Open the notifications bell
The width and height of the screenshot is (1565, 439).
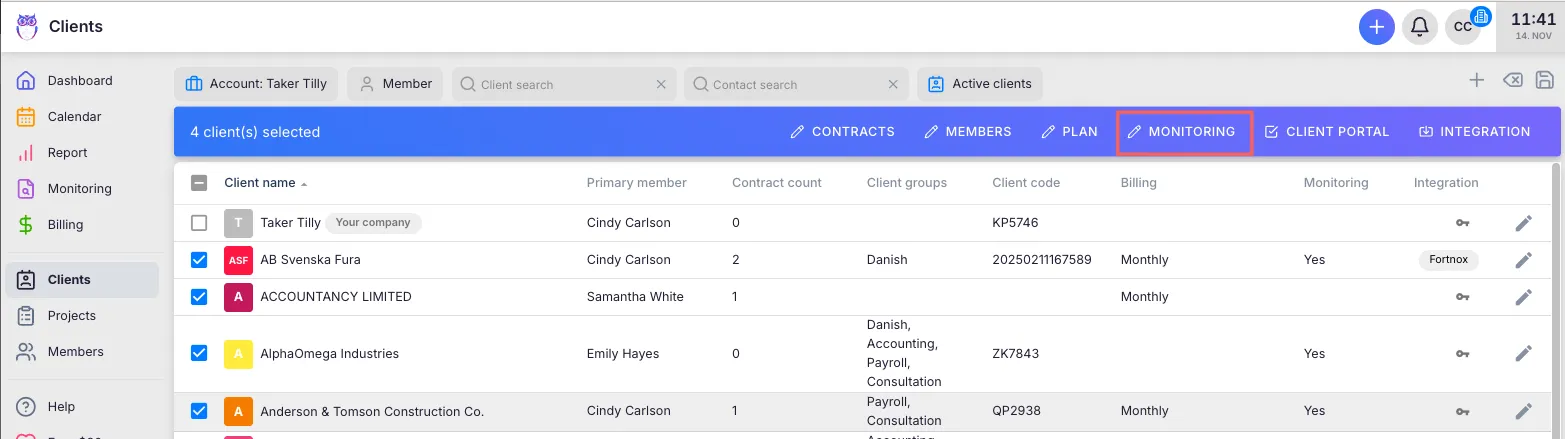tap(1419, 27)
